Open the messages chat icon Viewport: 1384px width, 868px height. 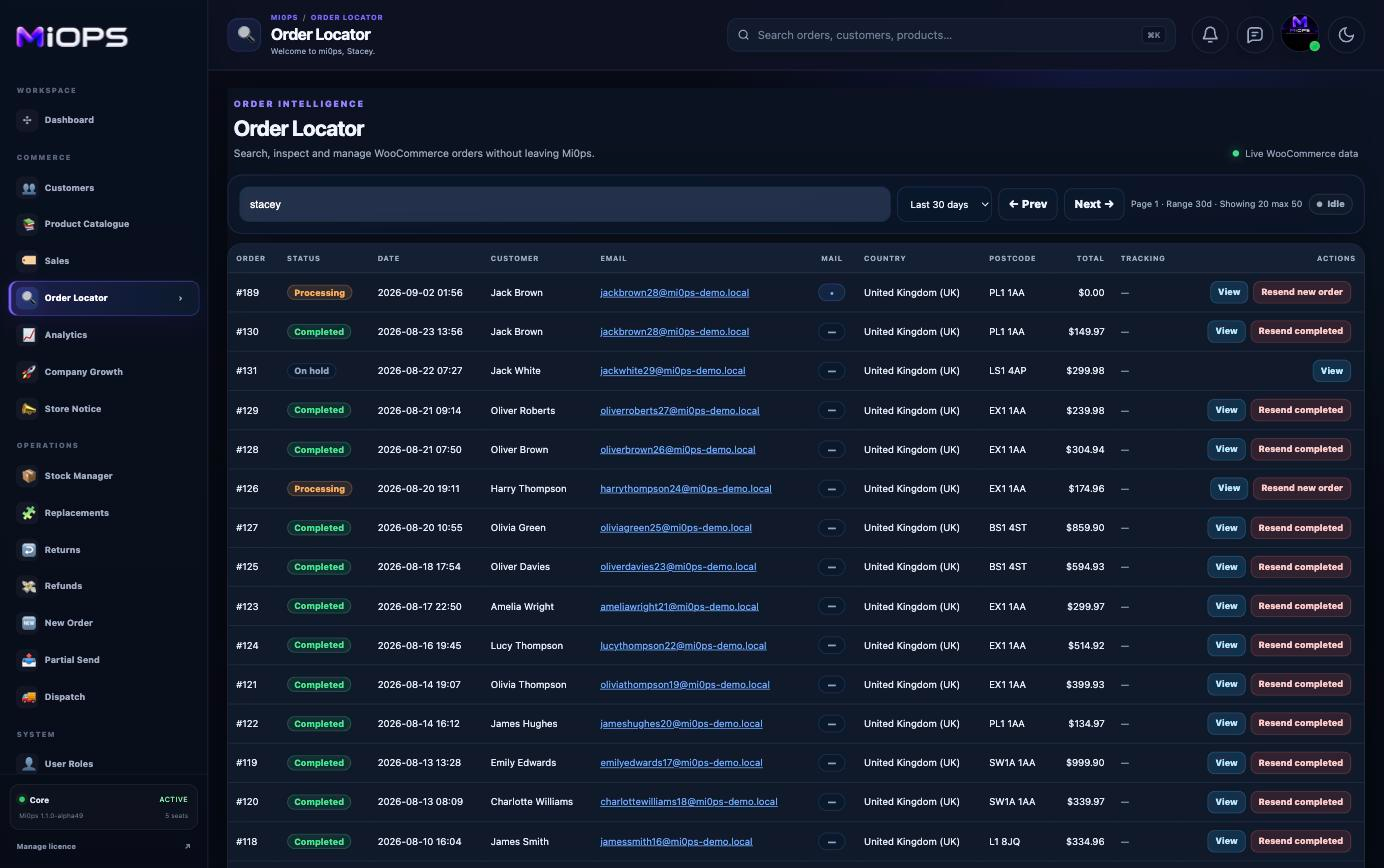coord(1255,35)
